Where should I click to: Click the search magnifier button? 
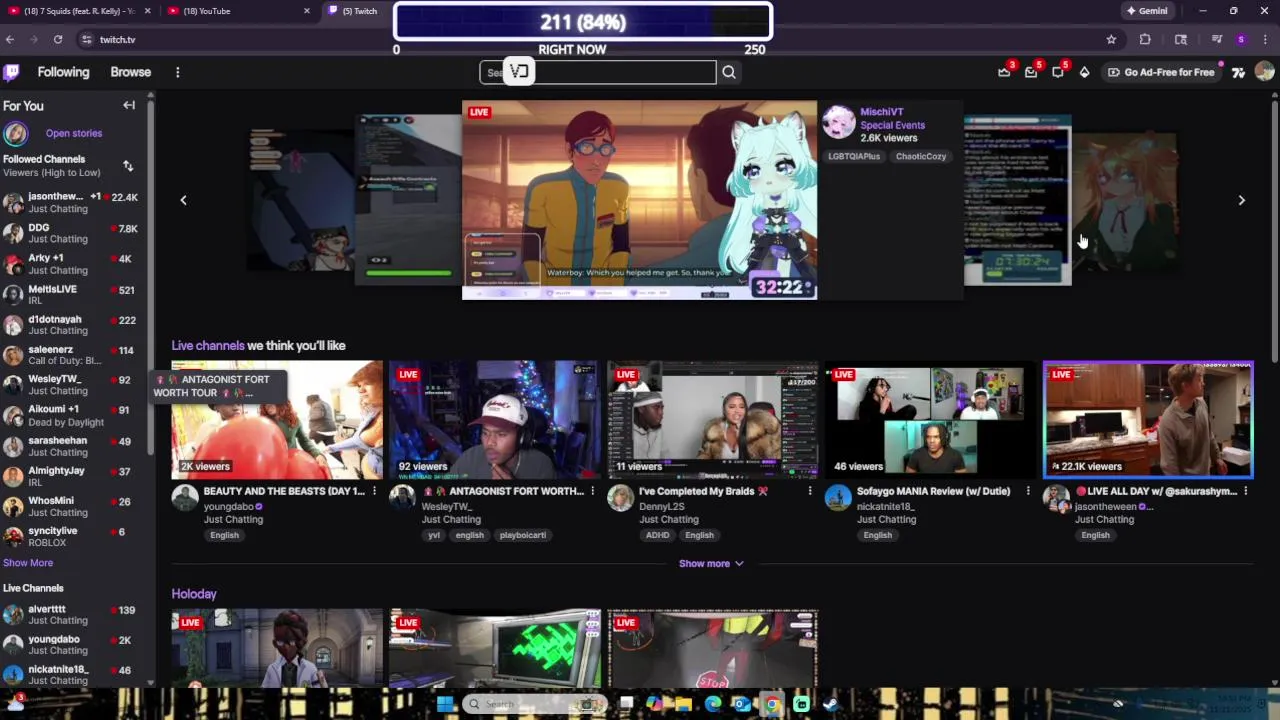729,72
